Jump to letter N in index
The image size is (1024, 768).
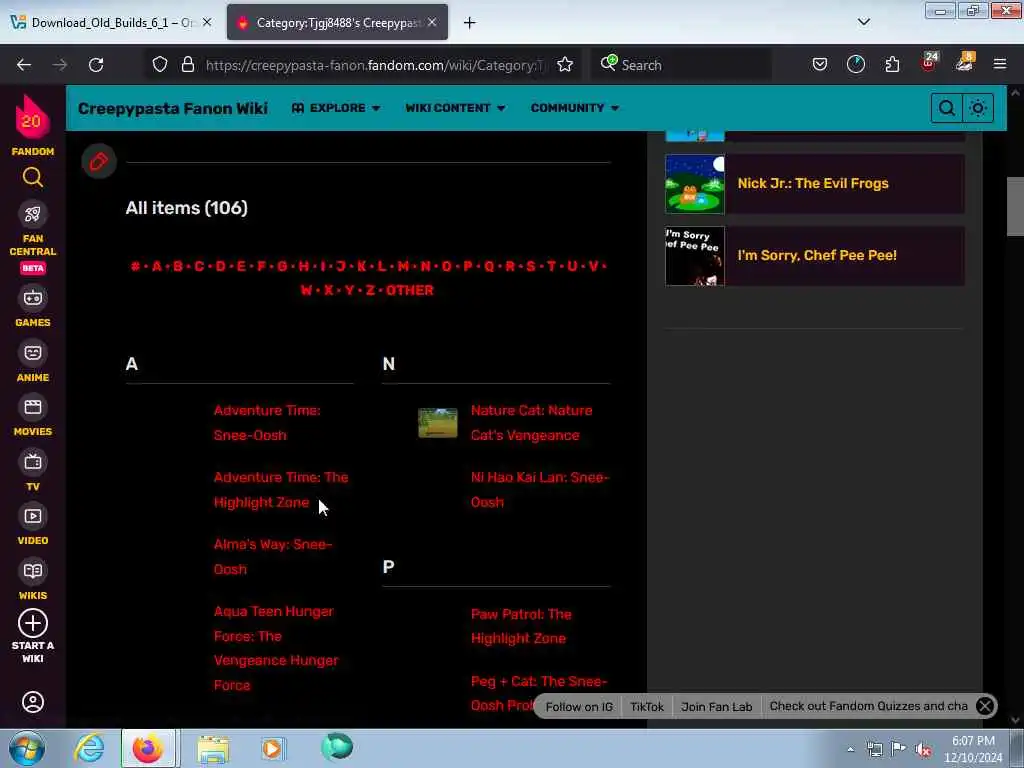point(425,266)
